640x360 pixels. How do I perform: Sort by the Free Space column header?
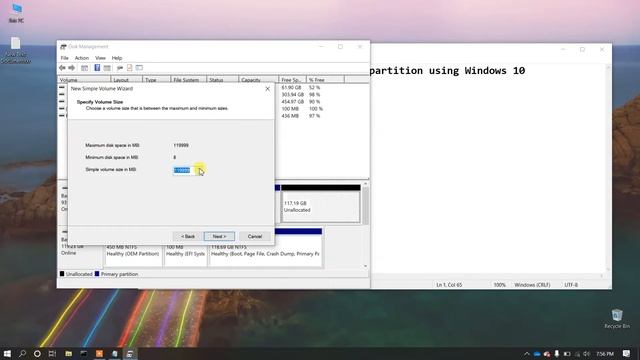tap(293, 80)
